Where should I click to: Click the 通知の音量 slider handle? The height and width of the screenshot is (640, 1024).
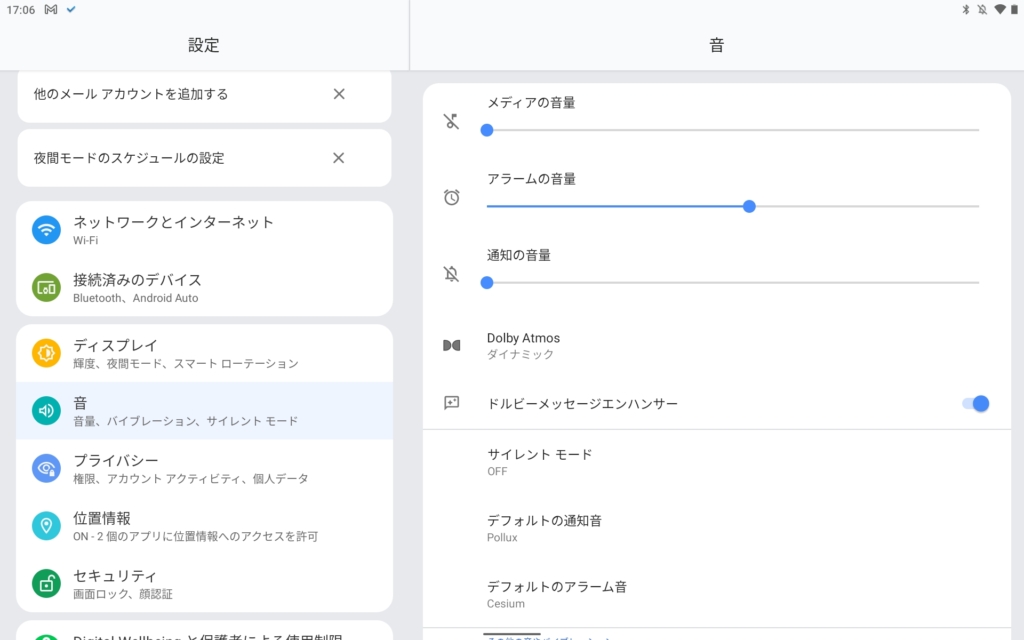487,282
